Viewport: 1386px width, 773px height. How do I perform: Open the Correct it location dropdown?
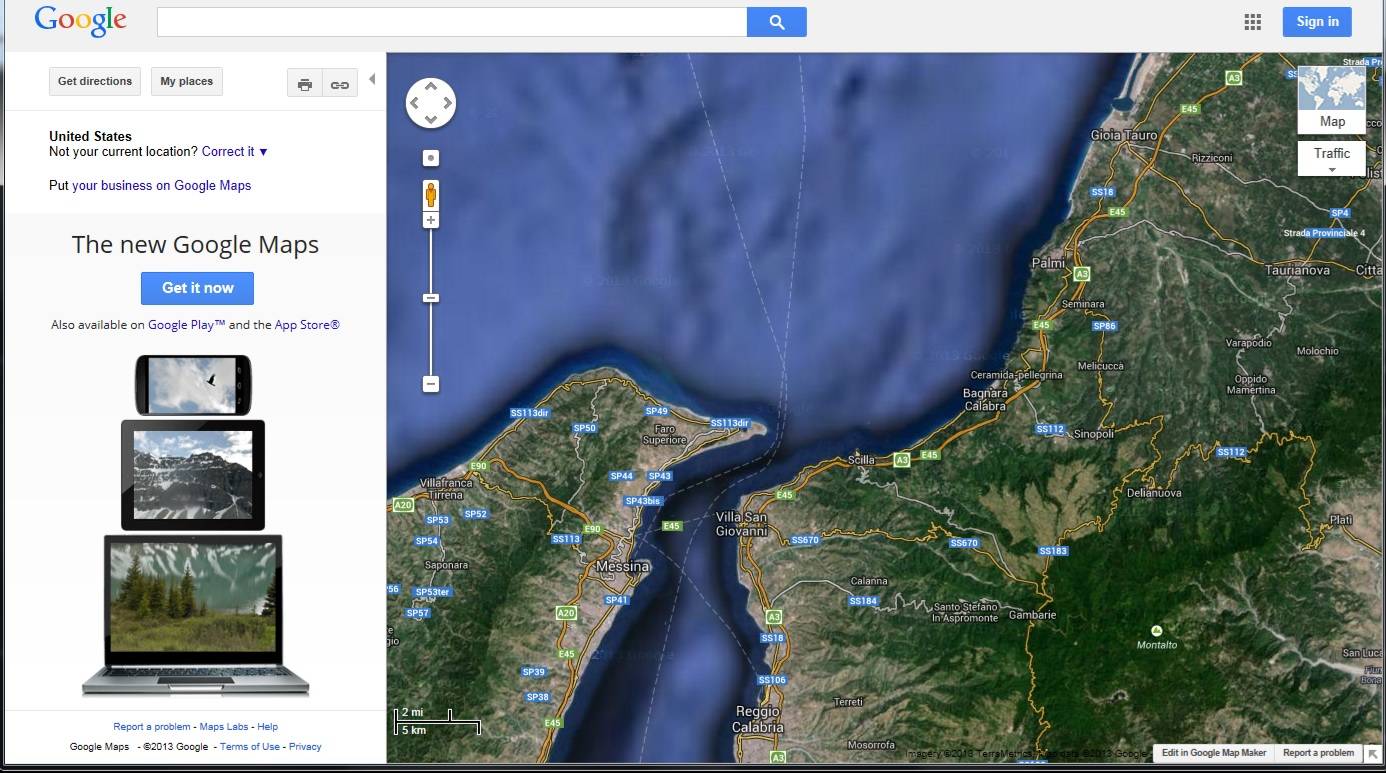pos(235,152)
